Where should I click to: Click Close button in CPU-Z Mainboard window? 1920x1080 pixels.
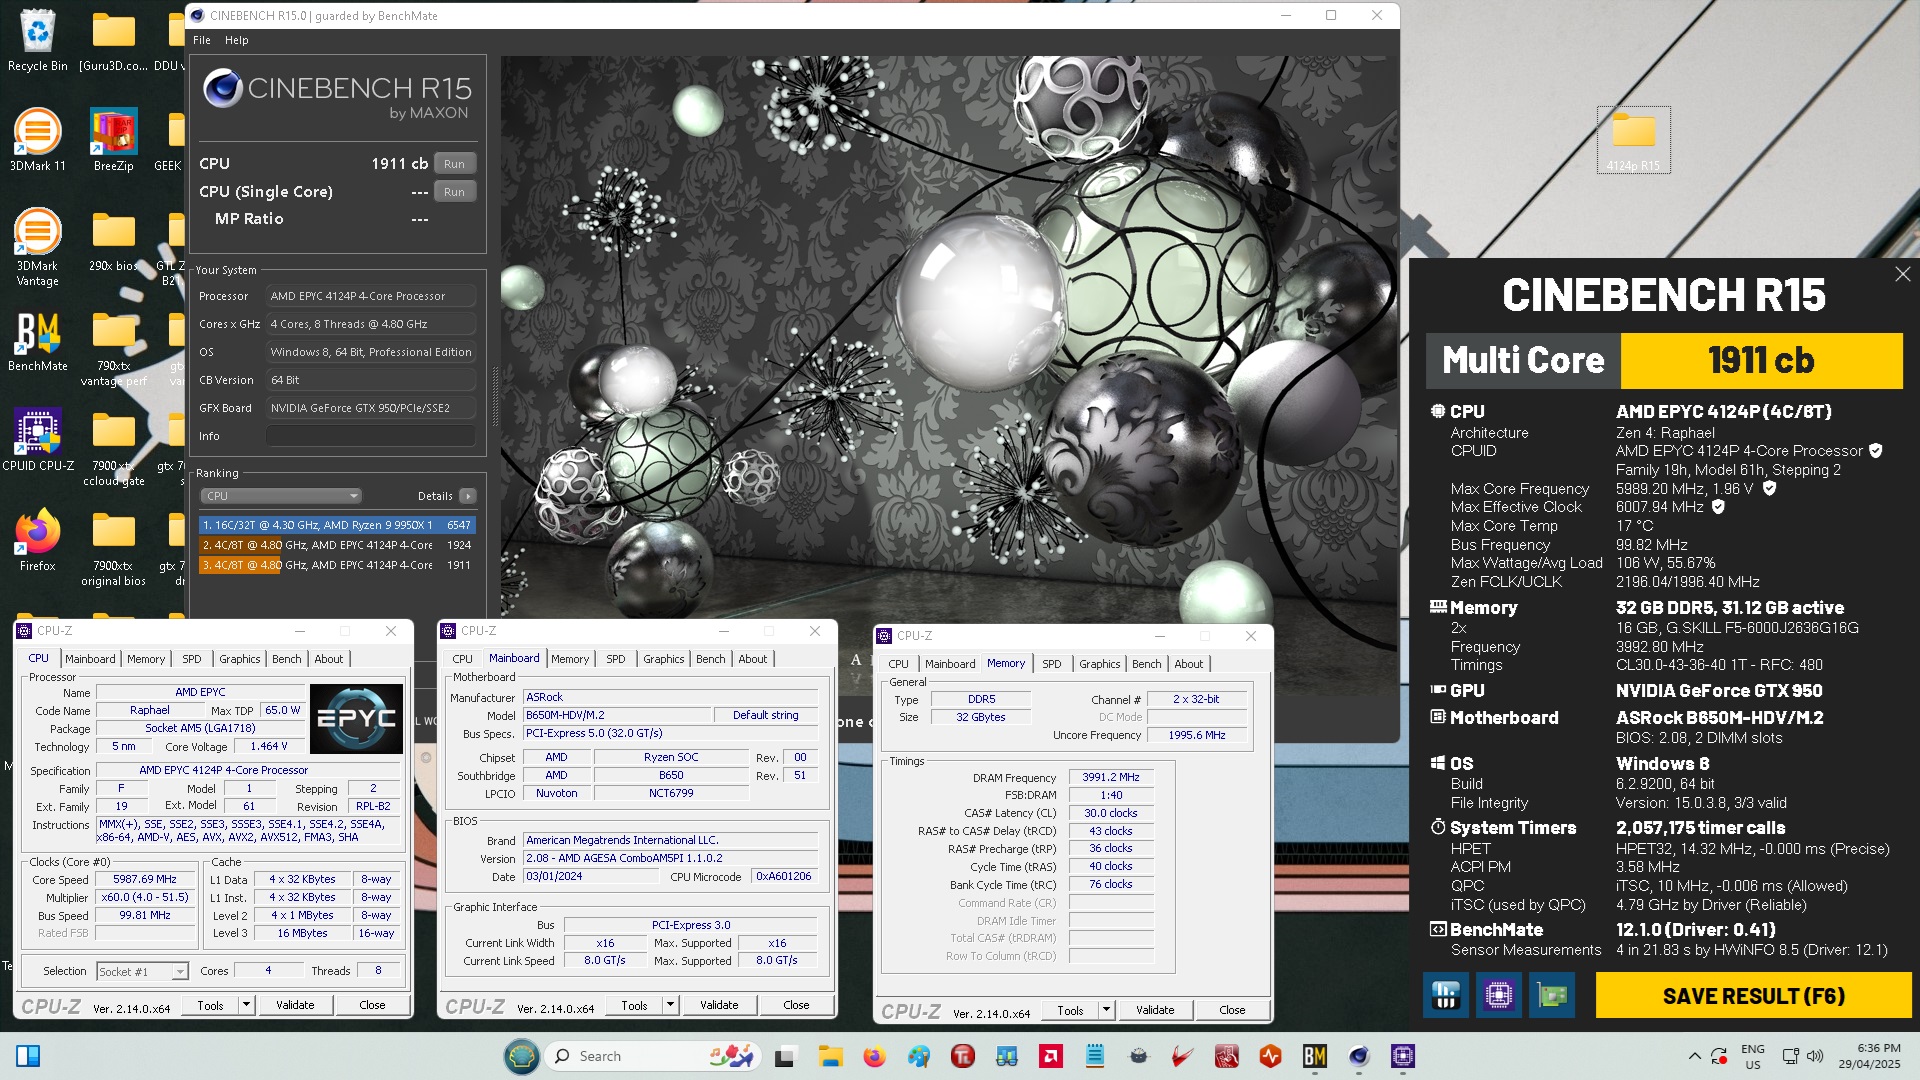pos(796,1005)
